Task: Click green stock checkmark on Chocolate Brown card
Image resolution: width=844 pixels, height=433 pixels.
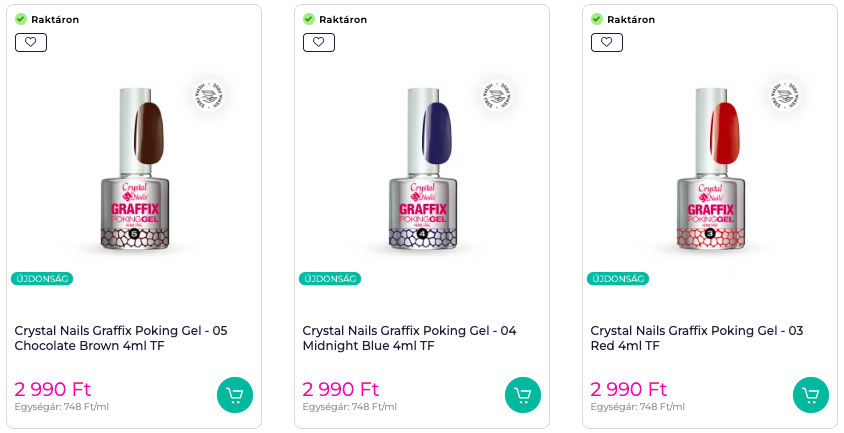Action: [21, 19]
